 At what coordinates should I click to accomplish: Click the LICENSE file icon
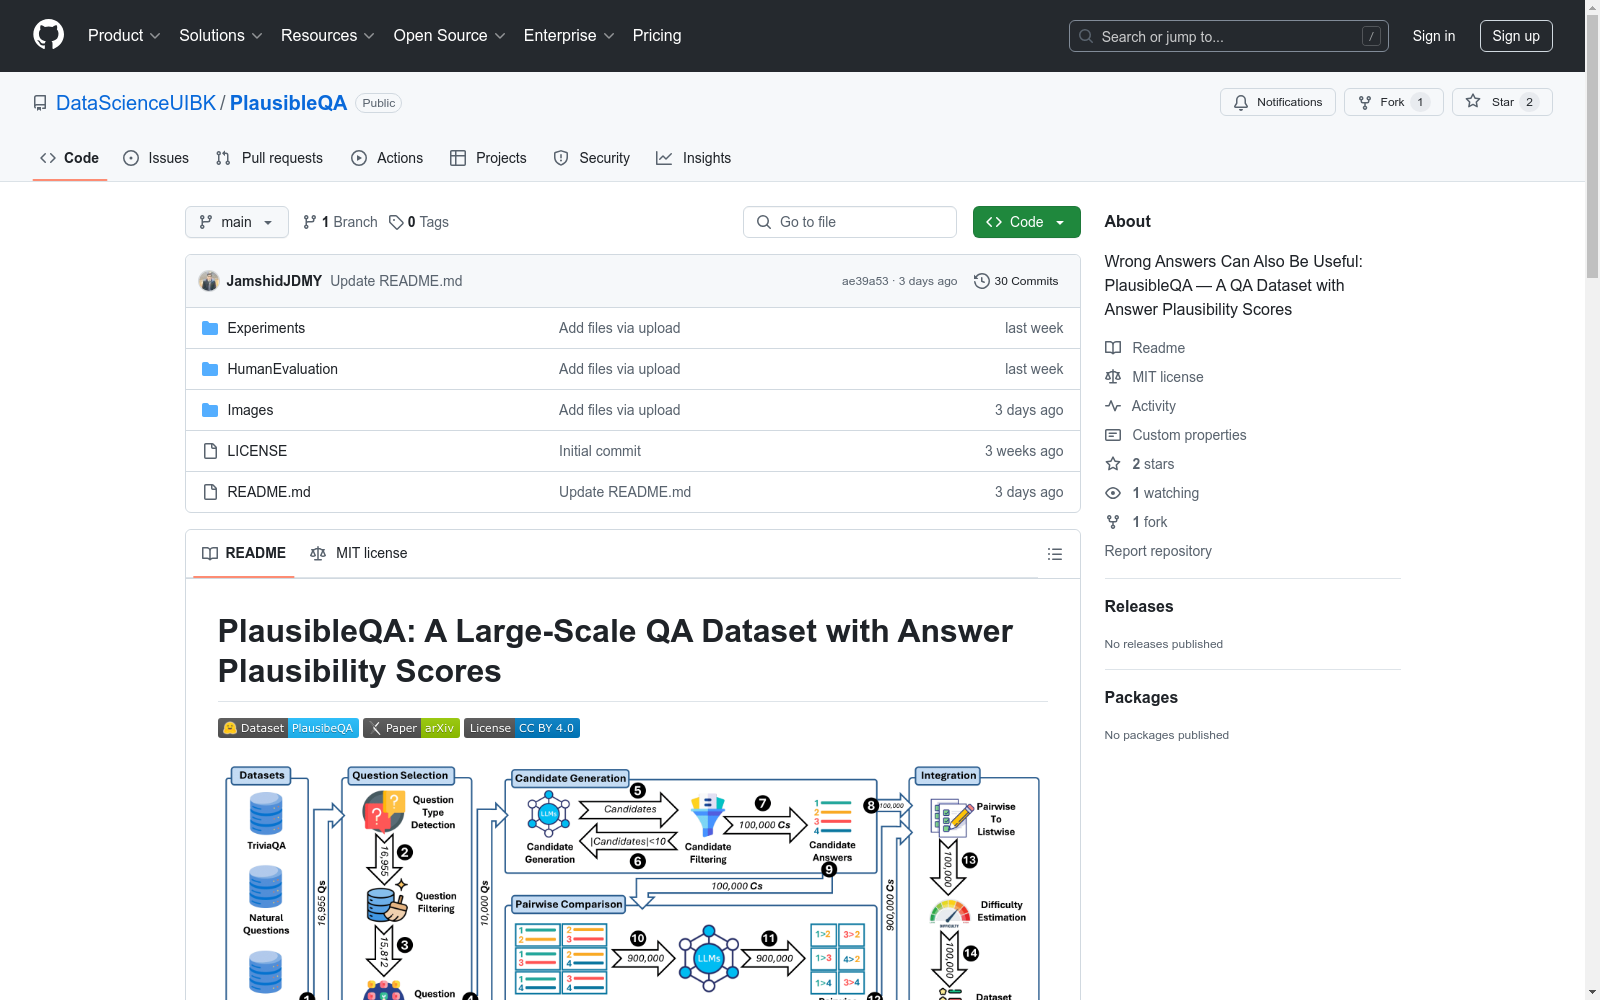point(210,451)
